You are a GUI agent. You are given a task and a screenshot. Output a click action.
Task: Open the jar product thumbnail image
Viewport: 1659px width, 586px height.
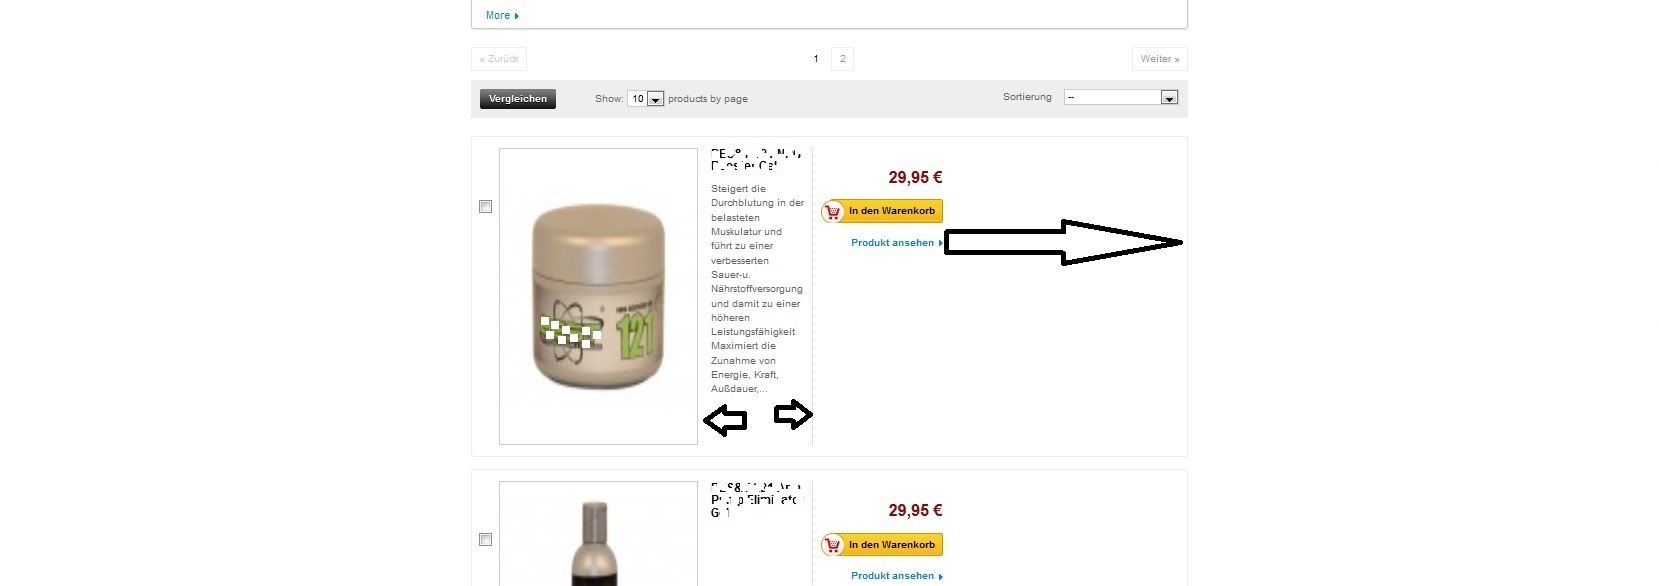pyautogui.click(x=598, y=297)
